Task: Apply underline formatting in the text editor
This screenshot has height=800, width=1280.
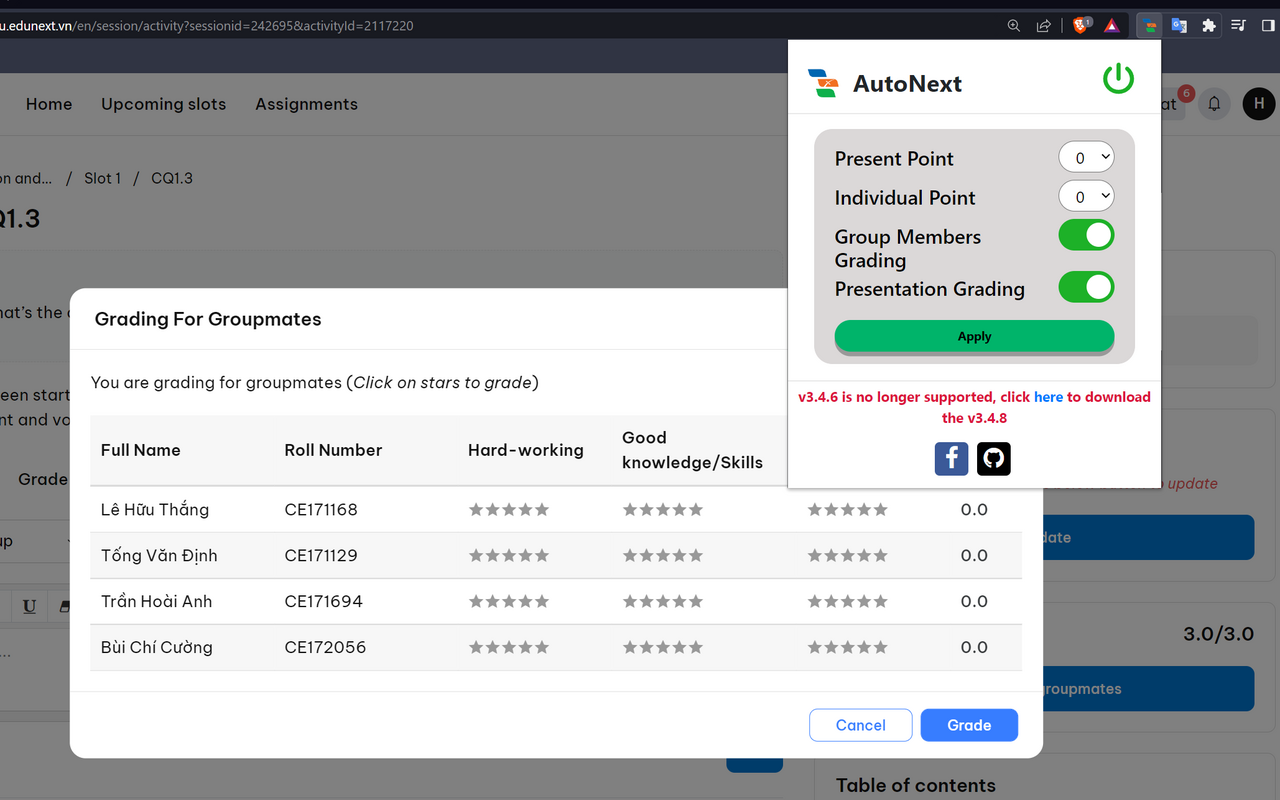Action: click(29, 606)
